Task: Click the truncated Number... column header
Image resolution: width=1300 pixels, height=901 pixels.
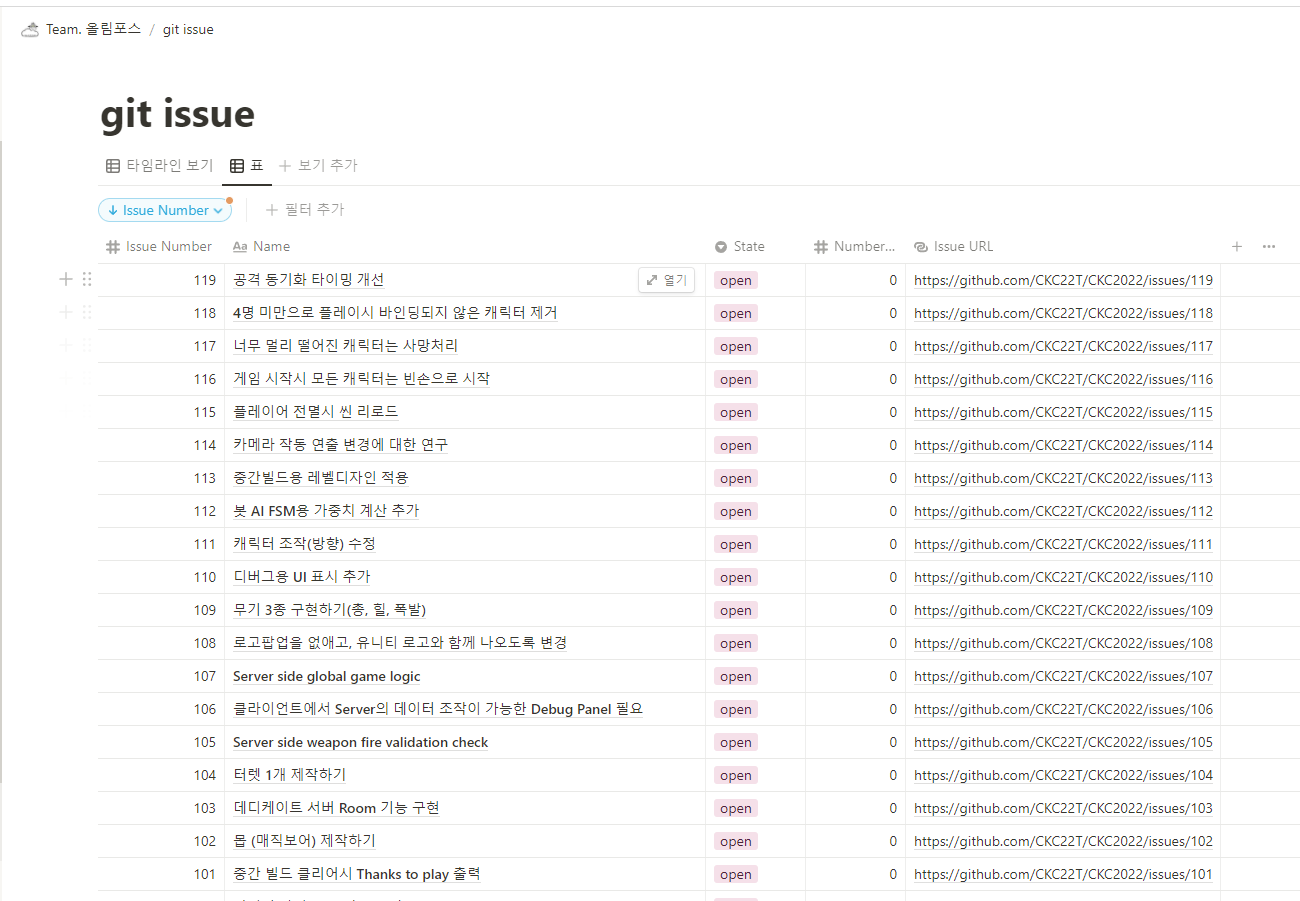Action: point(864,247)
